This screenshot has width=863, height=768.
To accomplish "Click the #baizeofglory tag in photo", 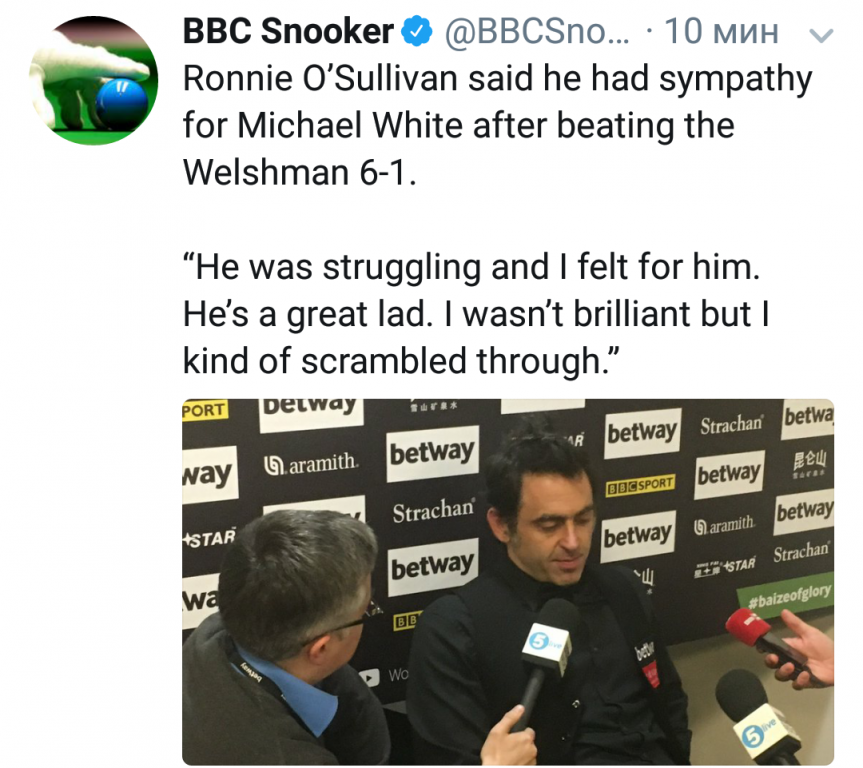I will coord(789,597).
